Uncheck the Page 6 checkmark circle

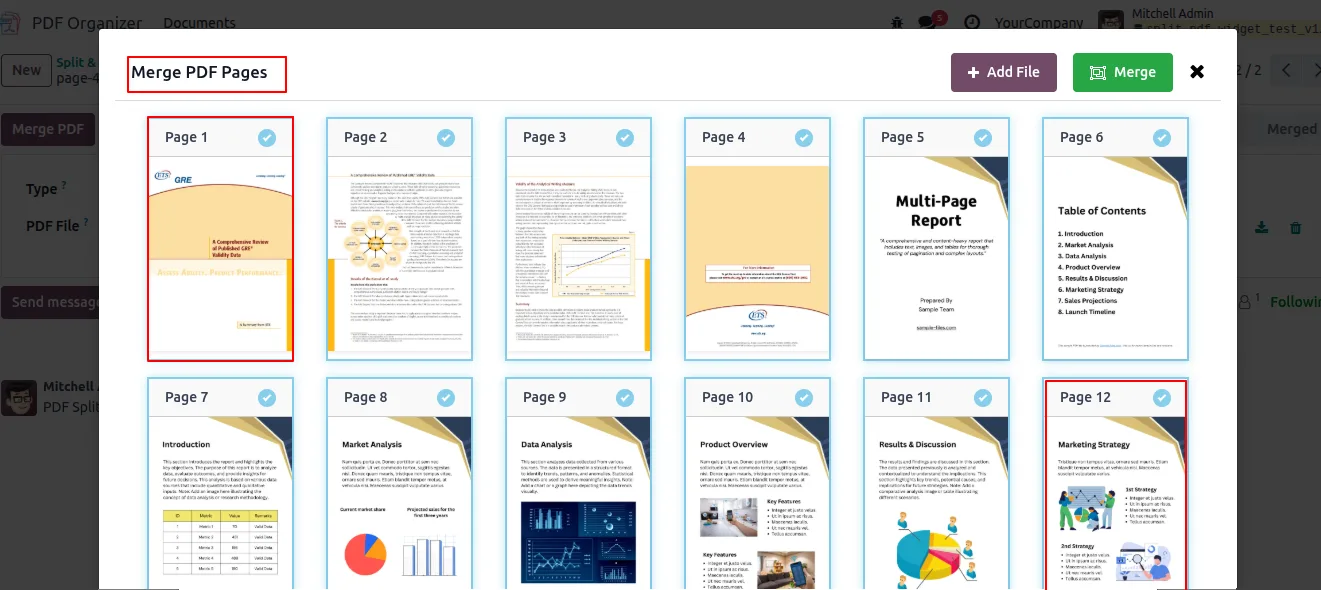point(1162,138)
